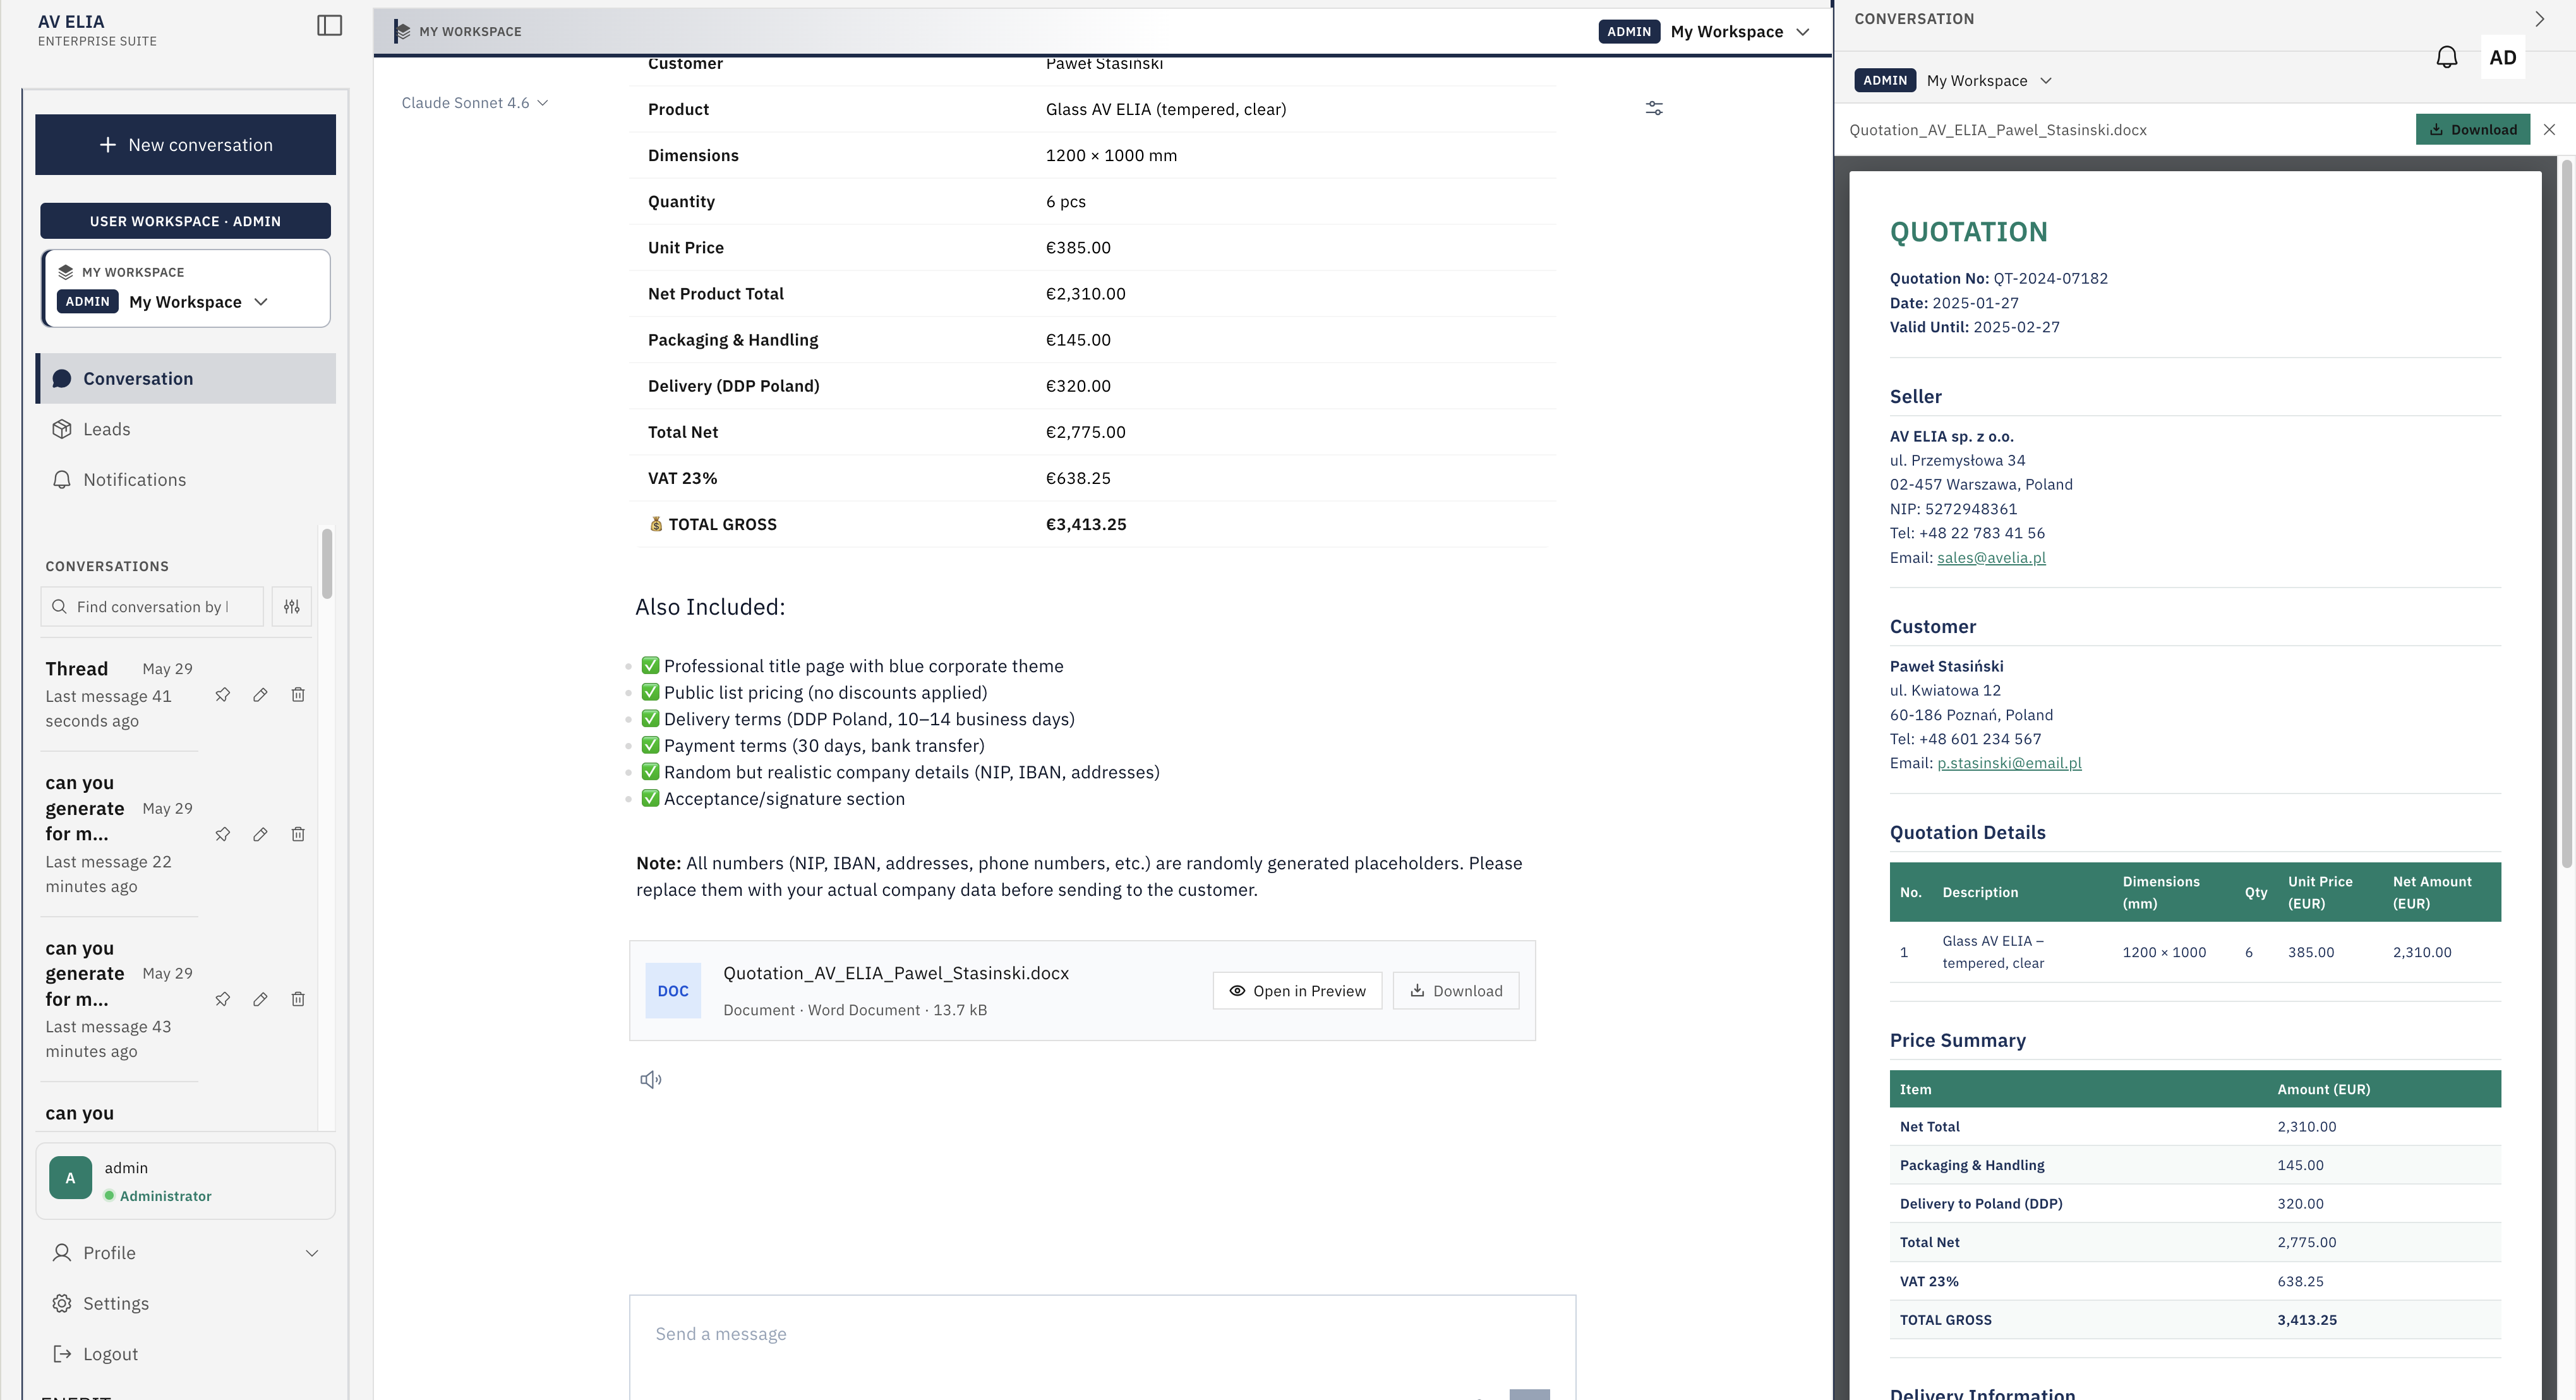Go to Leads in the sidebar
The height and width of the screenshot is (1400, 2576).
[x=186, y=429]
